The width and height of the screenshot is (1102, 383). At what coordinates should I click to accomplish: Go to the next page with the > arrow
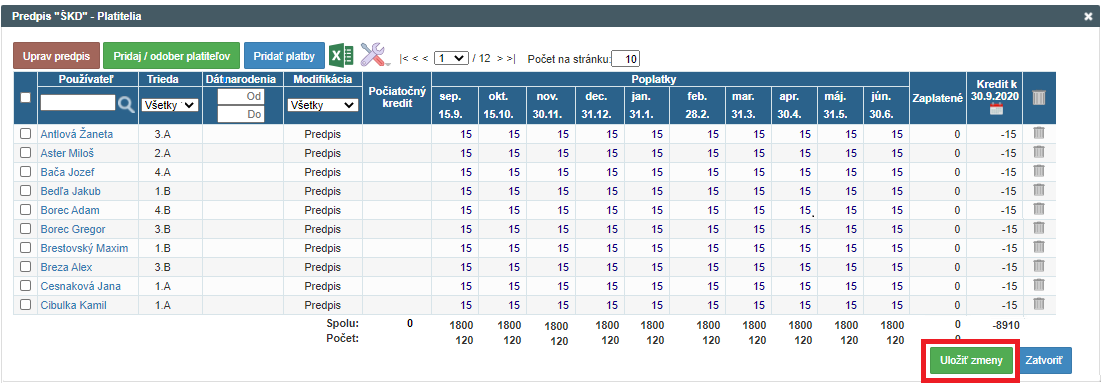tap(500, 59)
